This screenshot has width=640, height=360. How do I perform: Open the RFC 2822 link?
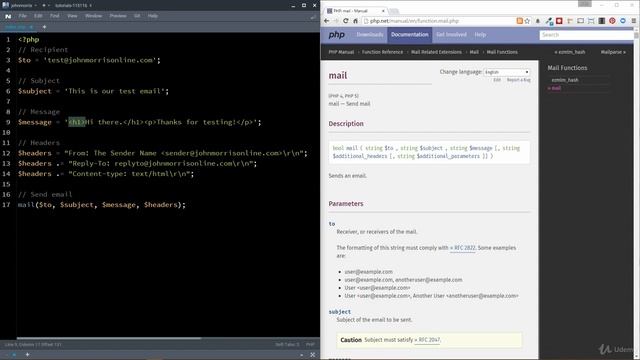462,248
